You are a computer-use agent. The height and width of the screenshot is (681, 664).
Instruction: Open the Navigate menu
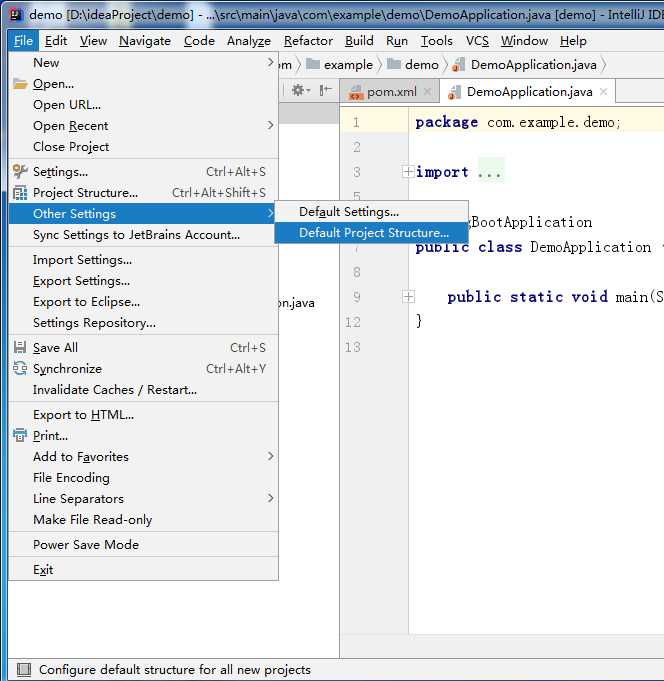tap(145, 41)
